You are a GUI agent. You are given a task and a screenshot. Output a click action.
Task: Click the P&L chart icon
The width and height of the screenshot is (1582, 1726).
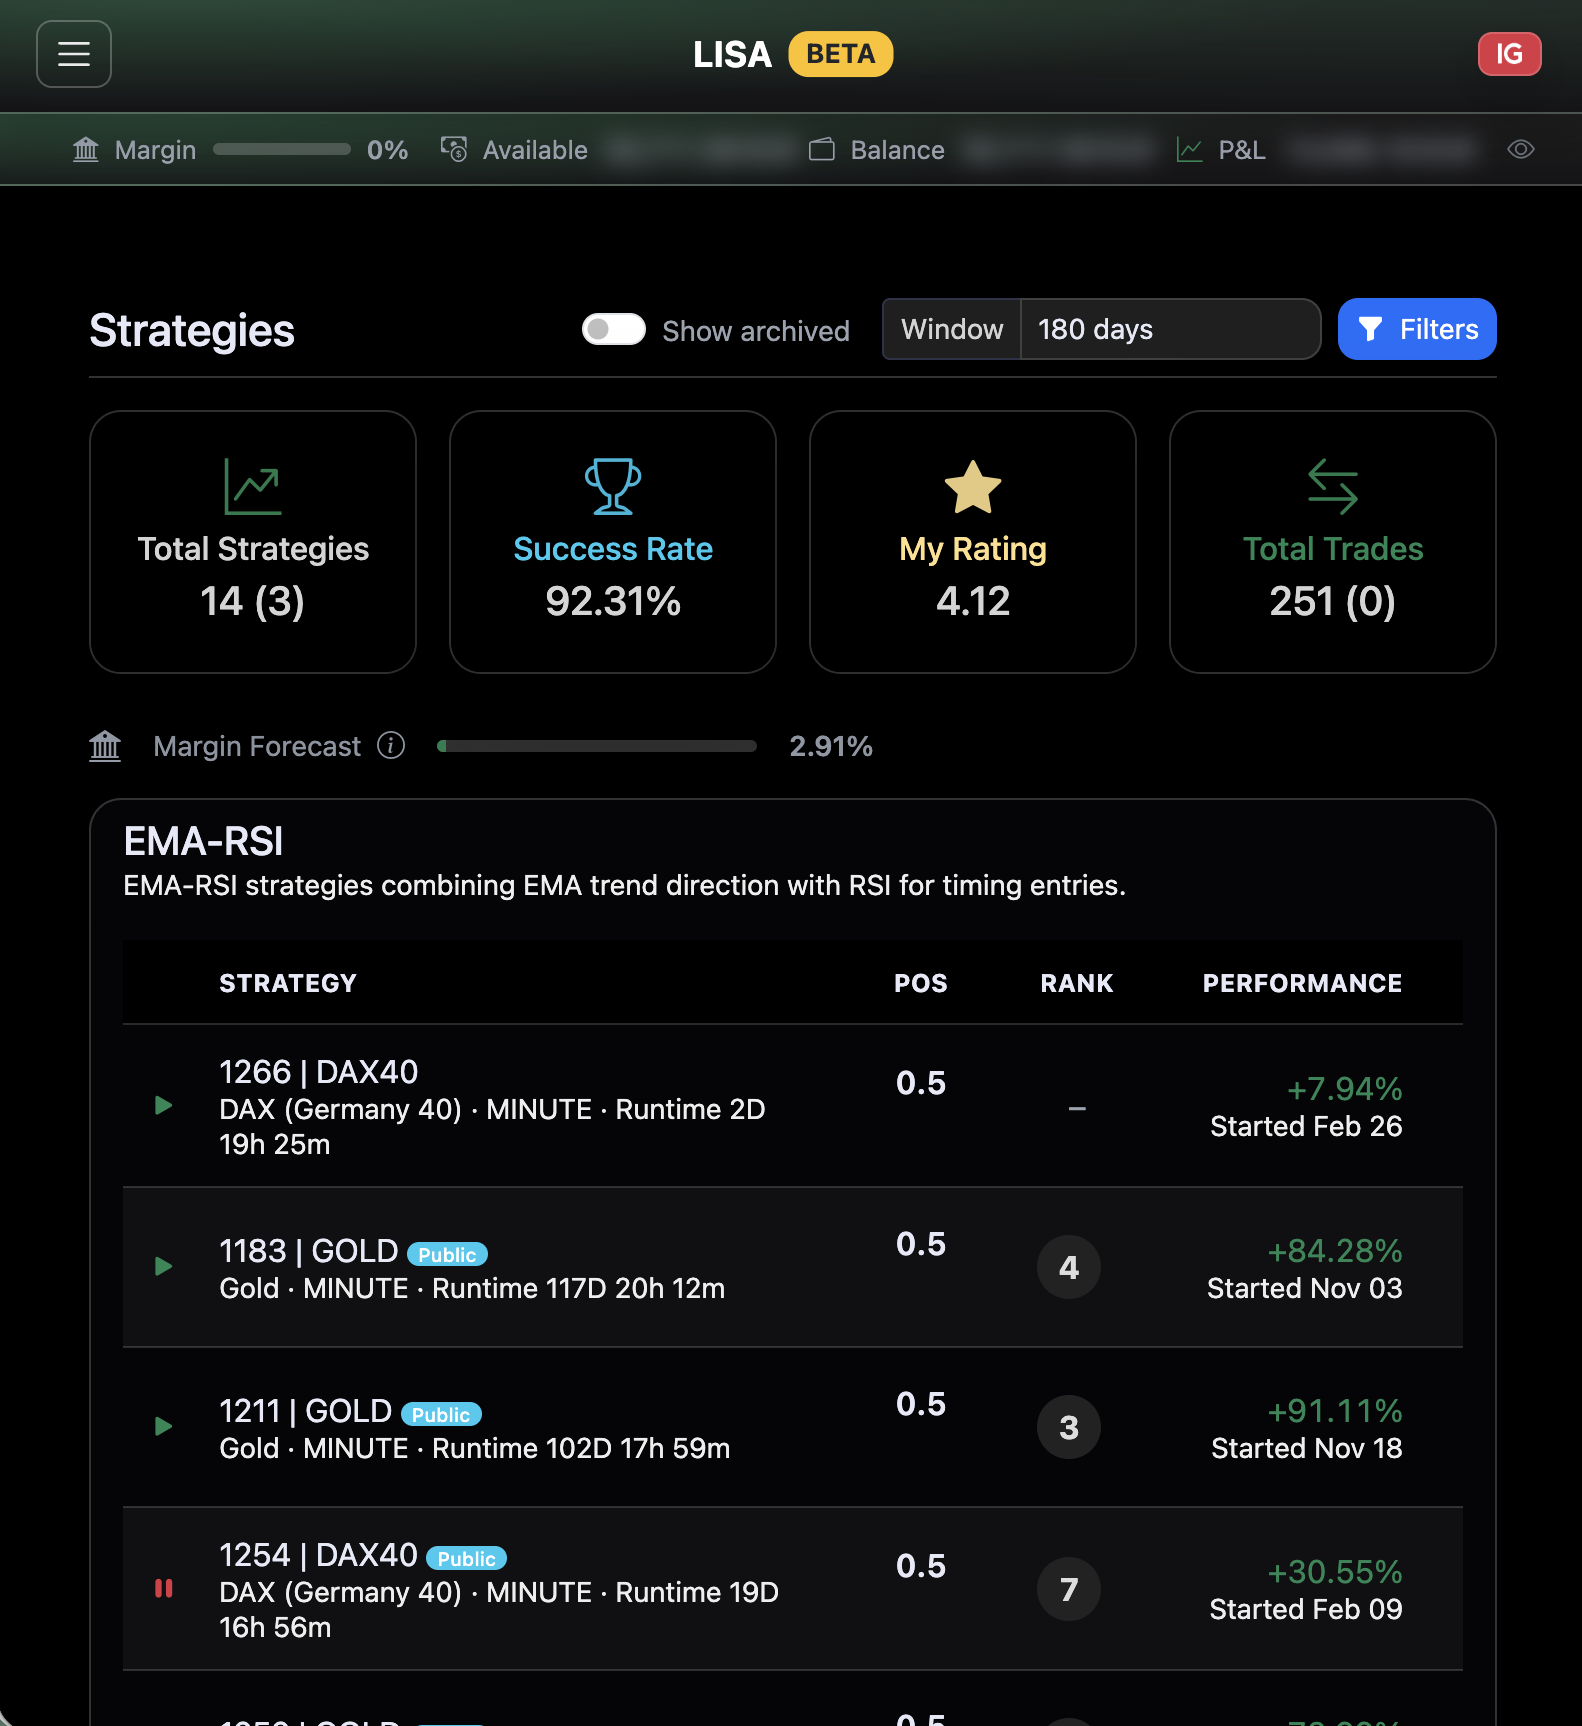(1189, 150)
